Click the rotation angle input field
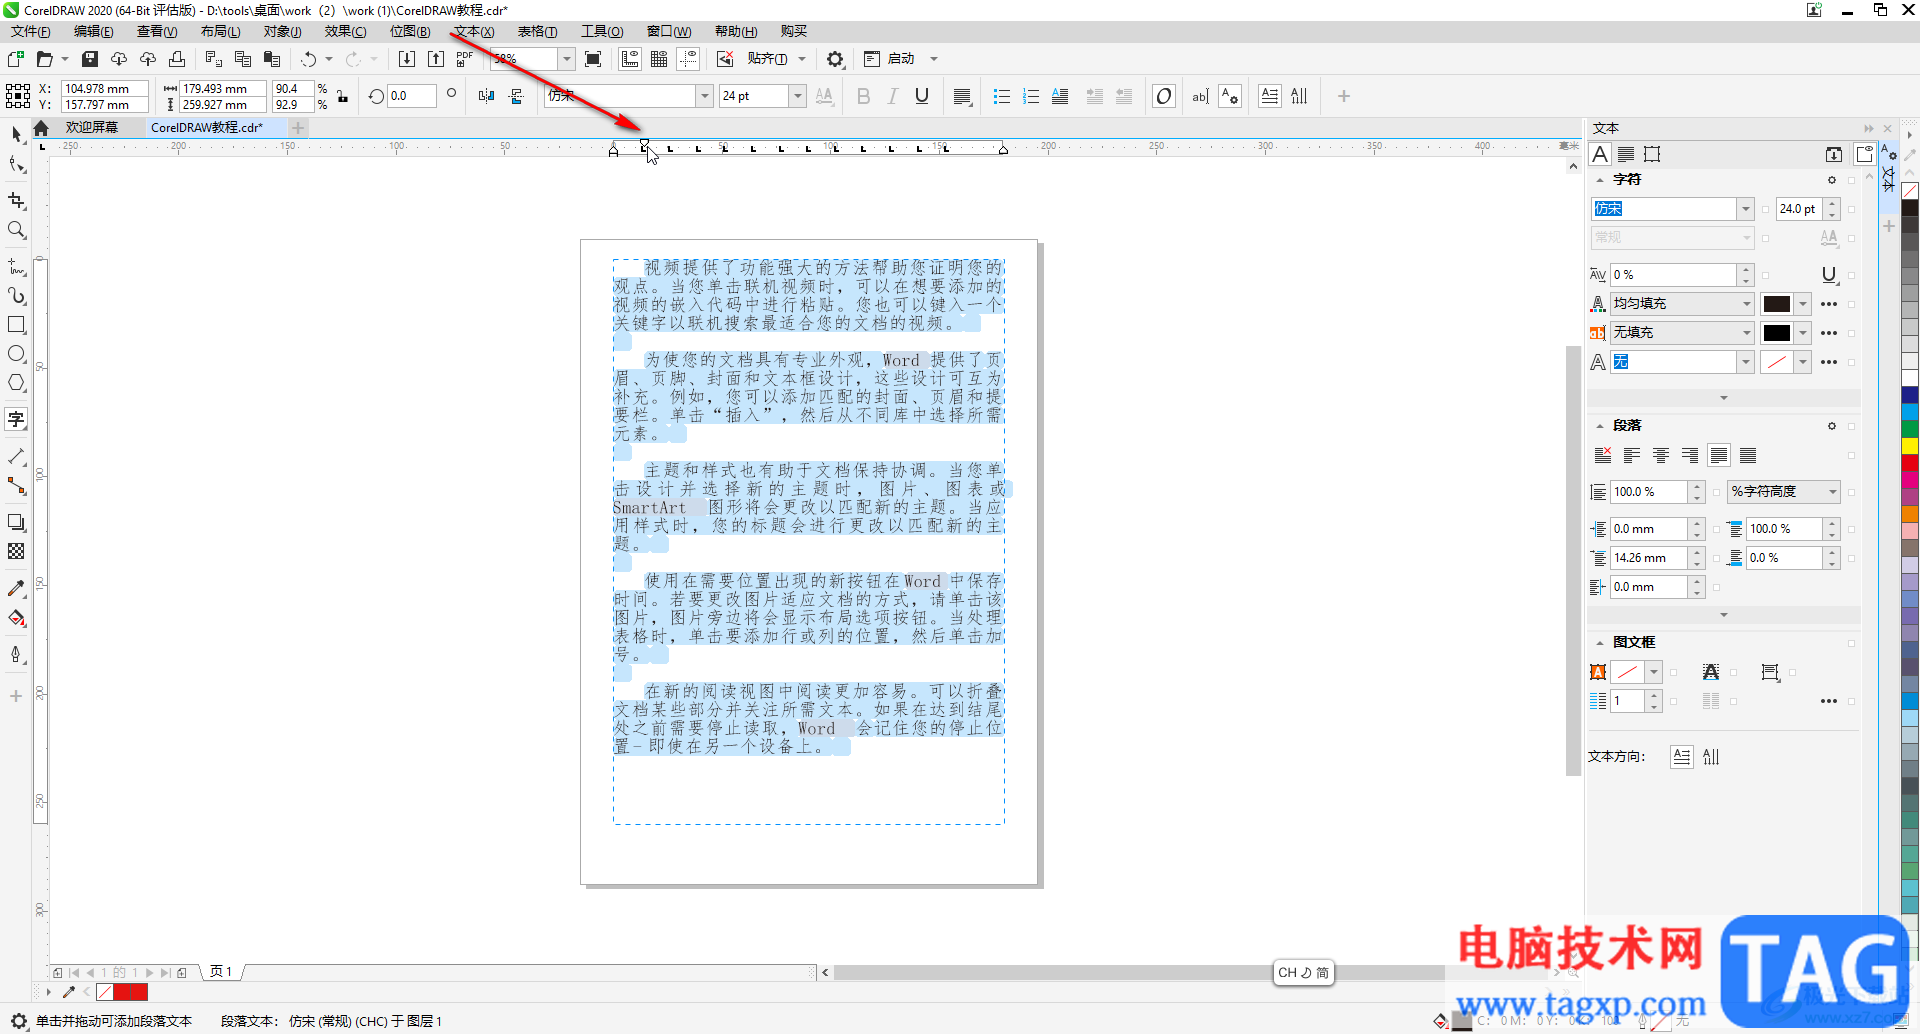The image size is (1920, 1034). tap(412, 96)
